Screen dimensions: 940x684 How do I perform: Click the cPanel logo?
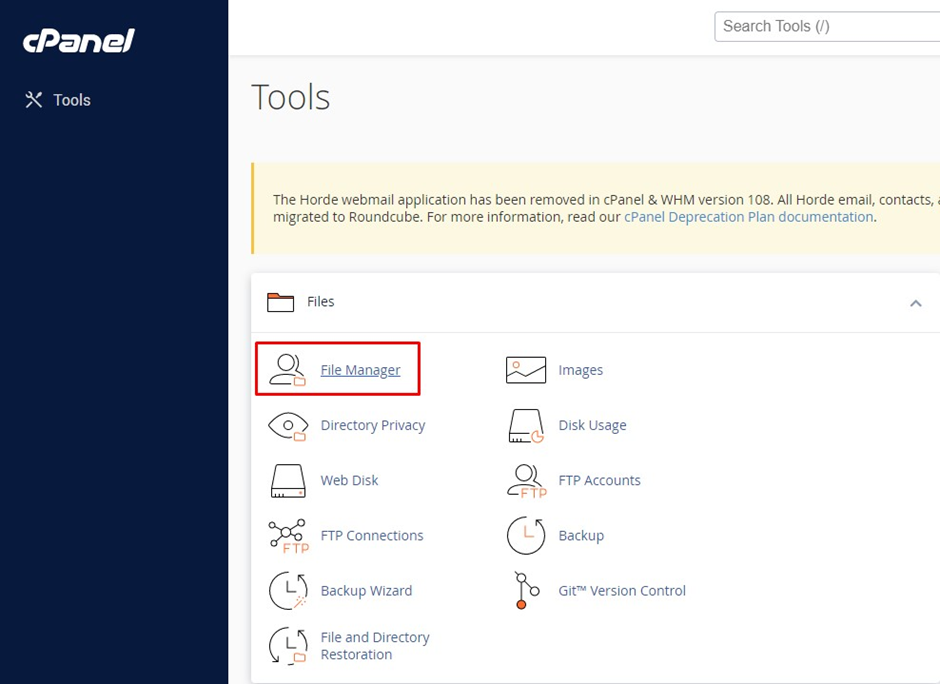point(79,41)
